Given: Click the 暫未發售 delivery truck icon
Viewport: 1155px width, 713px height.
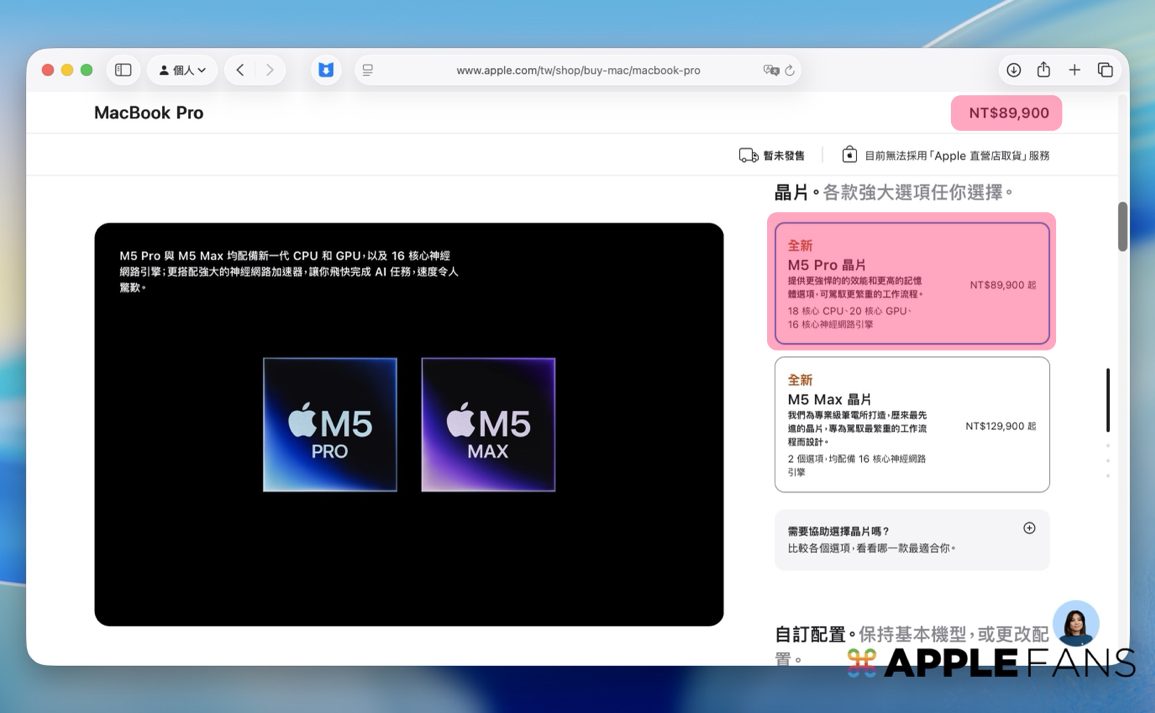Looking at the screenshot, I should pyautogui.click(x=748, y=155).
